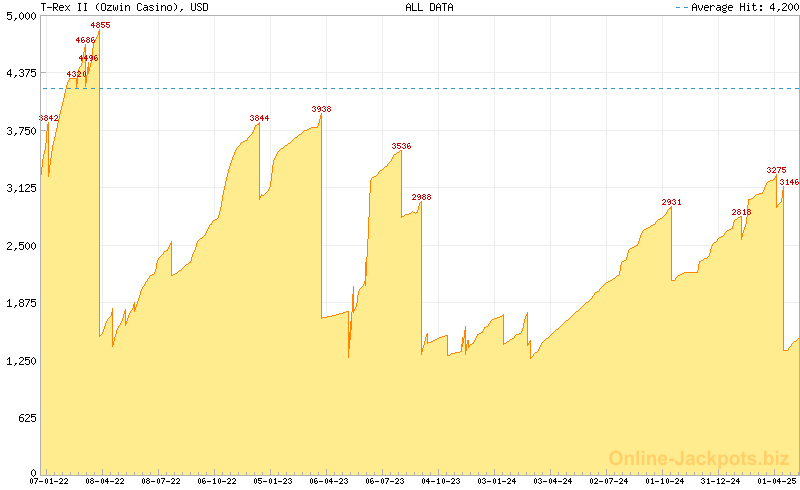
Task: Click the 01-10-24 x-axis date label
Action: pyautogui.click(x=665, y=481)
